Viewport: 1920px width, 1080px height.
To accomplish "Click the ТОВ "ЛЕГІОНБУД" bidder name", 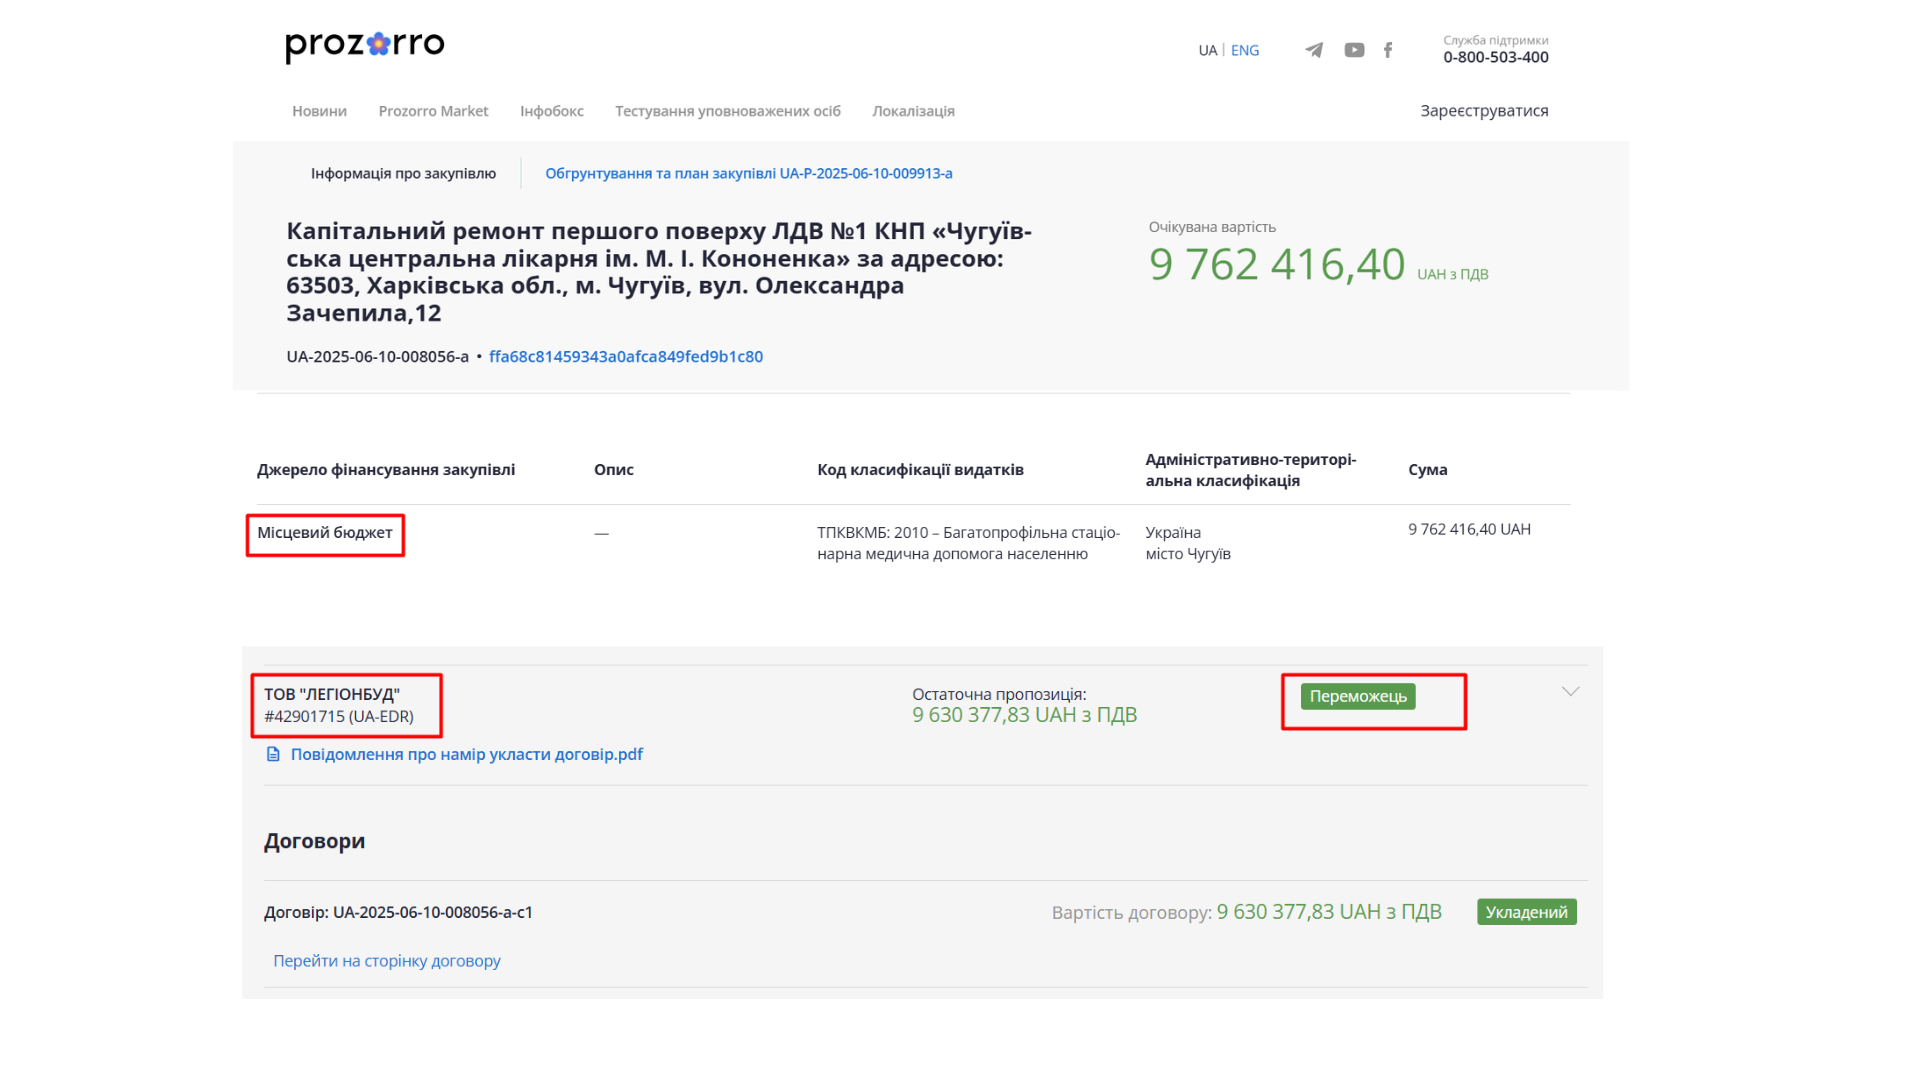I will click(x=332, y=694).
